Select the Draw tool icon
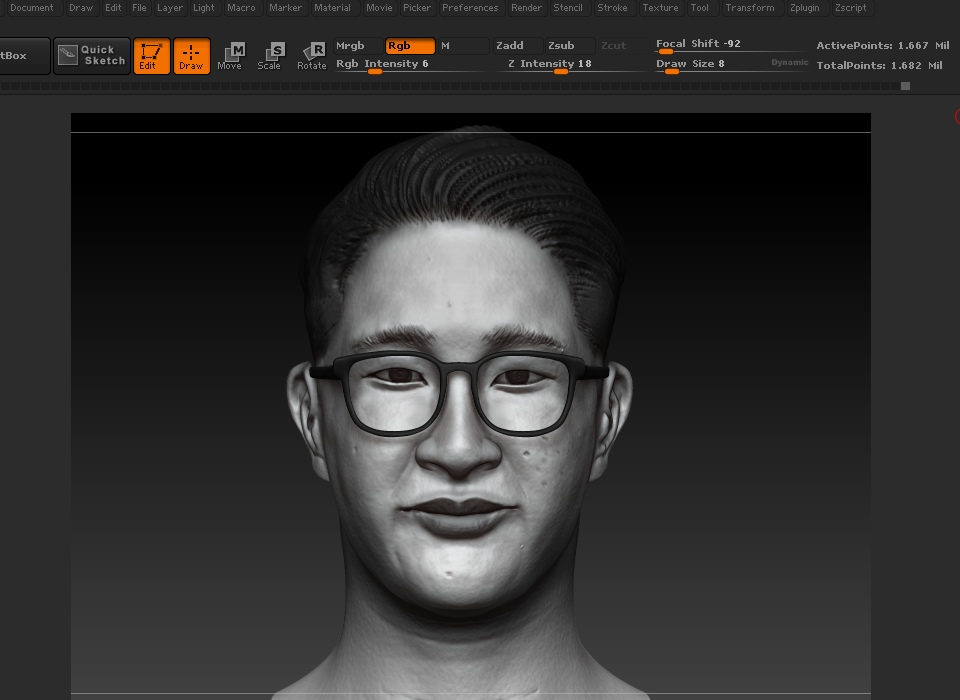Viewport: 960px width, 700px height. [x=191, y=56]
